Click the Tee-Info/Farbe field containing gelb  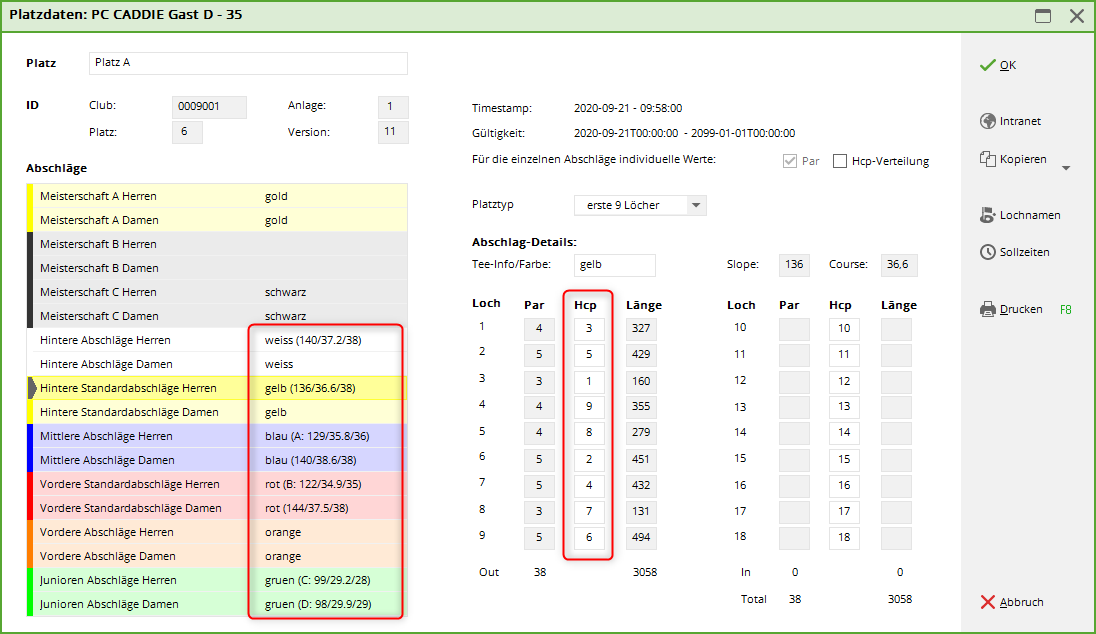tap(615, 265)
